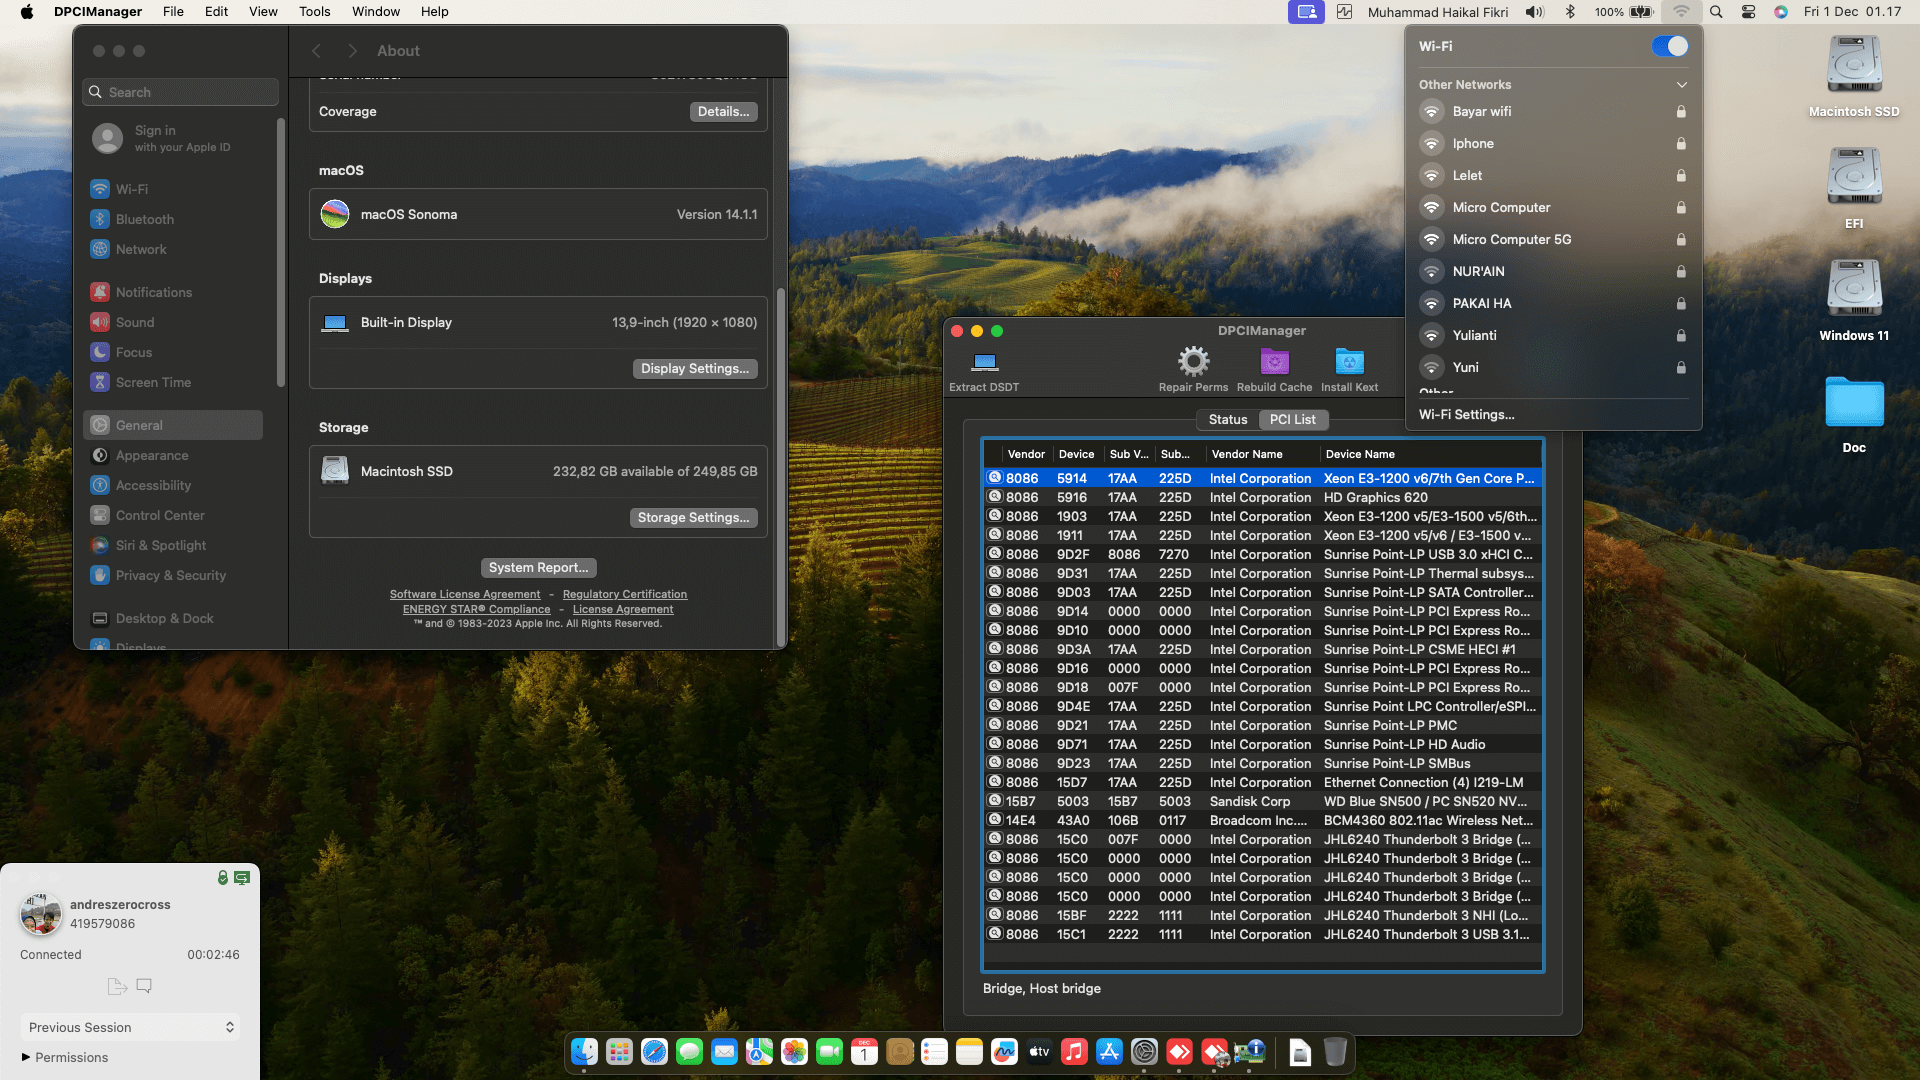Open the Tools menu in menu bar
This screenshot has height=1080, width=1920.
pos(314,12)
